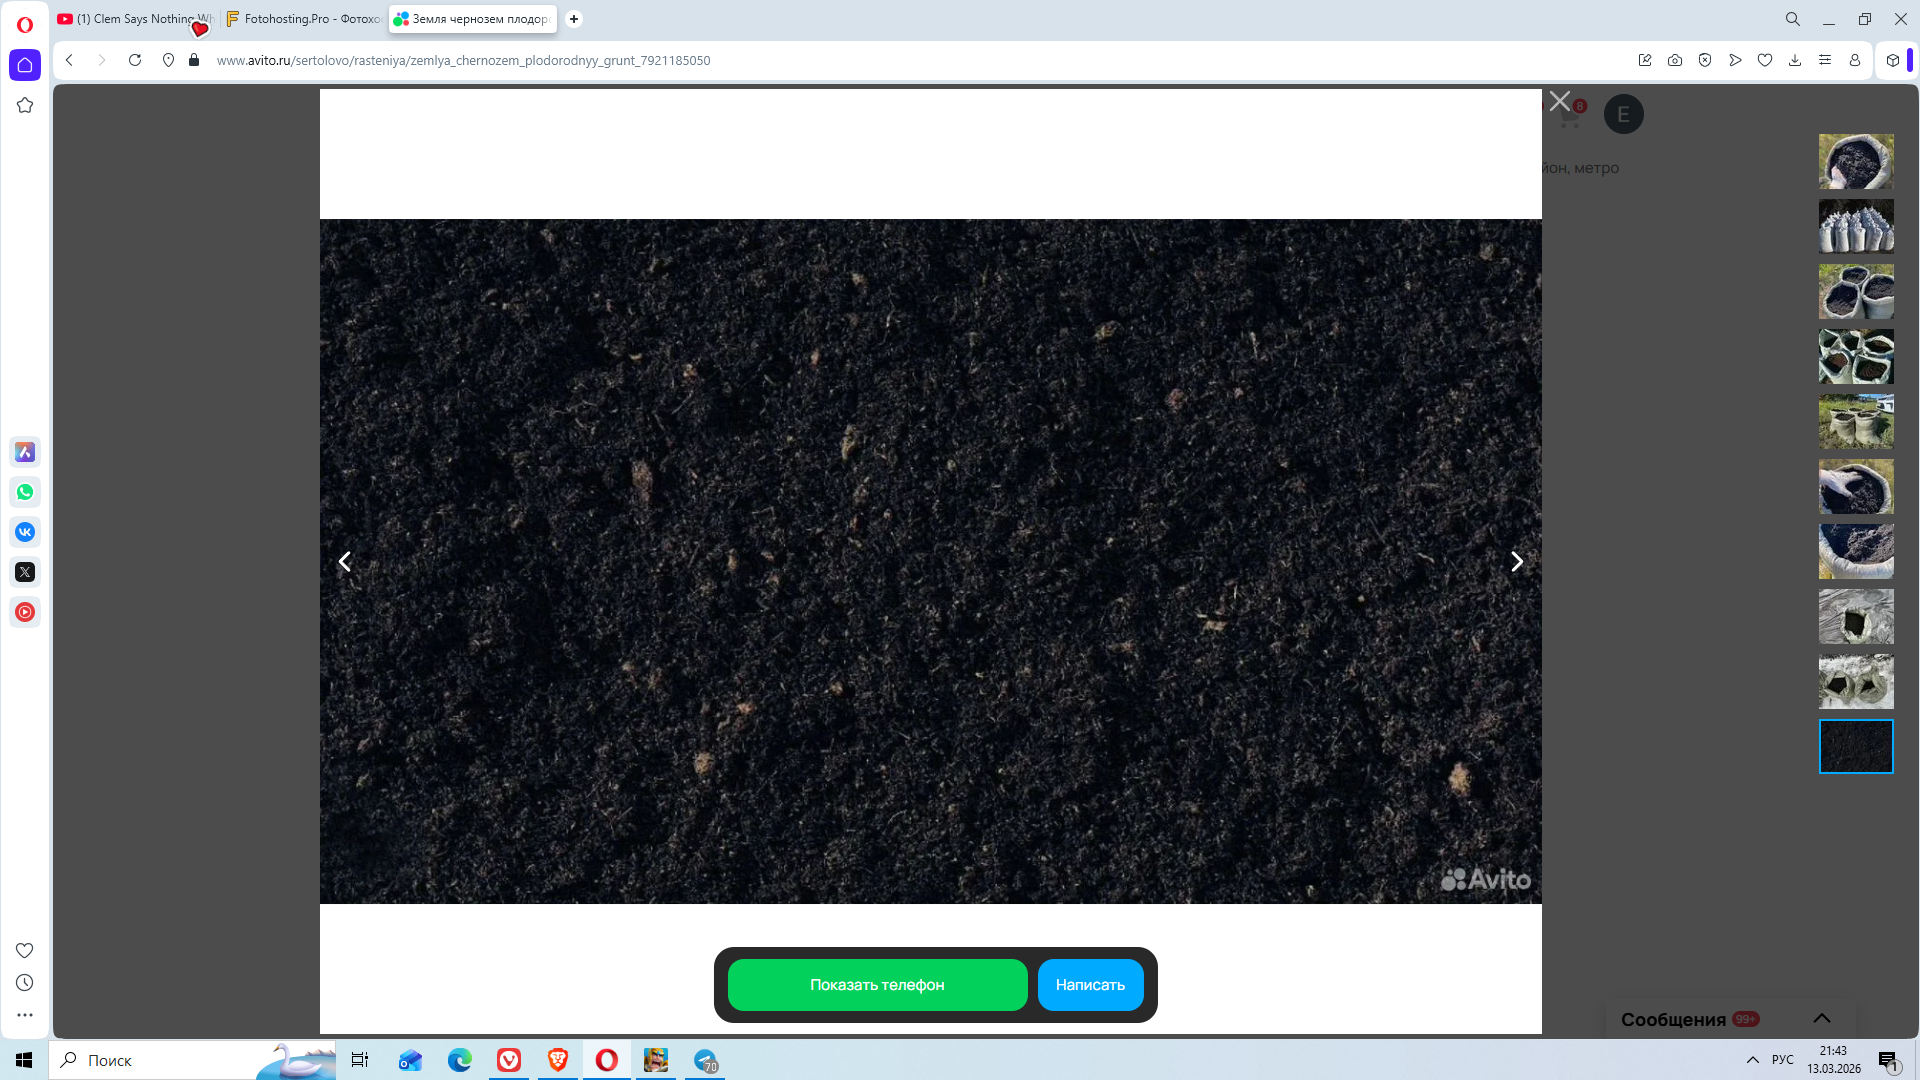Screen dimensions: 1920x1080
Task: Click the snapshot camera icon in address bar
Action: pos(1675,60)
